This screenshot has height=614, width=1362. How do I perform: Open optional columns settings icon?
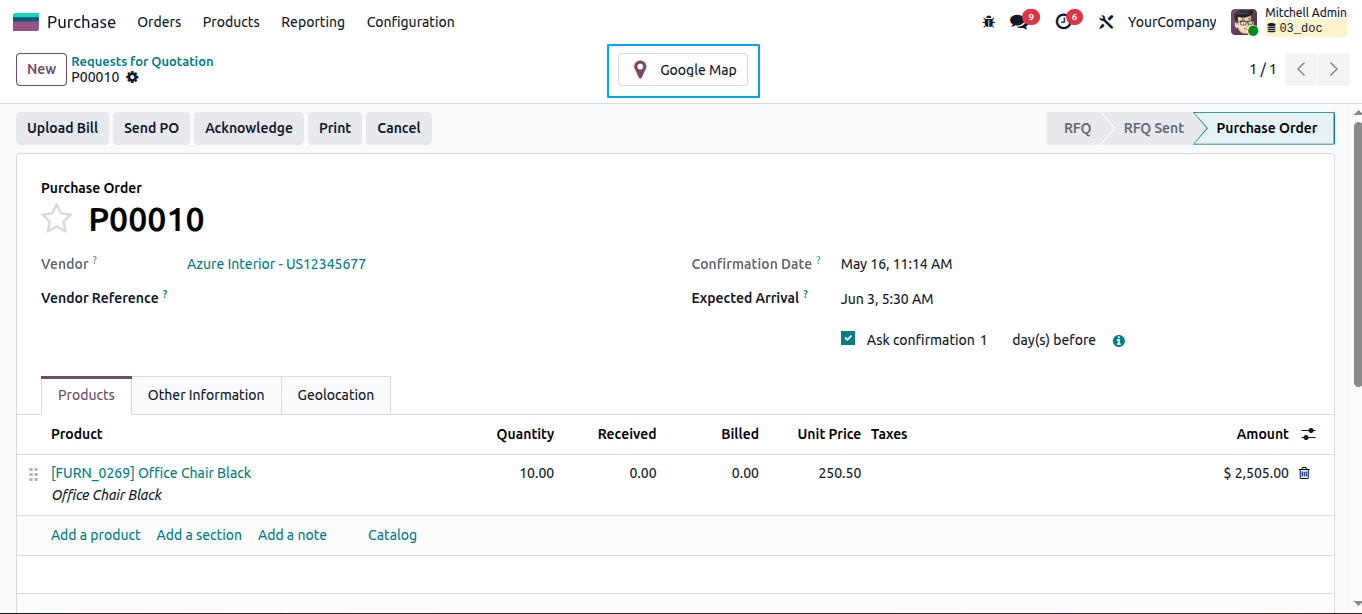point(1309,434)
